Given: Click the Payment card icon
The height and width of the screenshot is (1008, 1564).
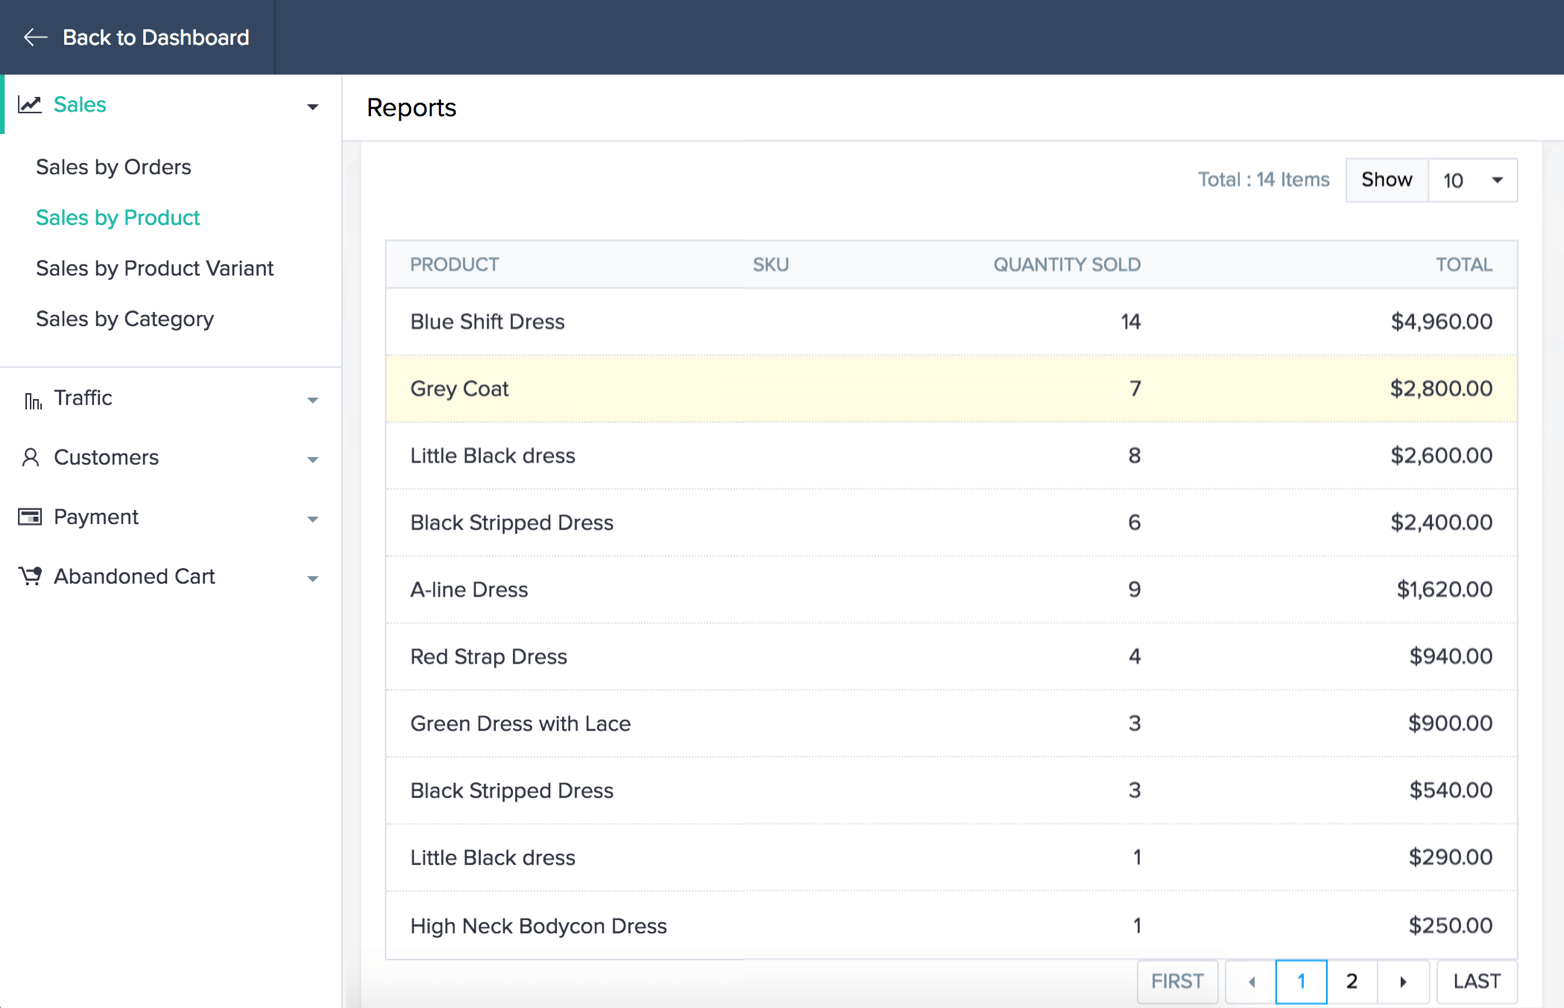Looking at the screenshot, I should click(30, 517).
